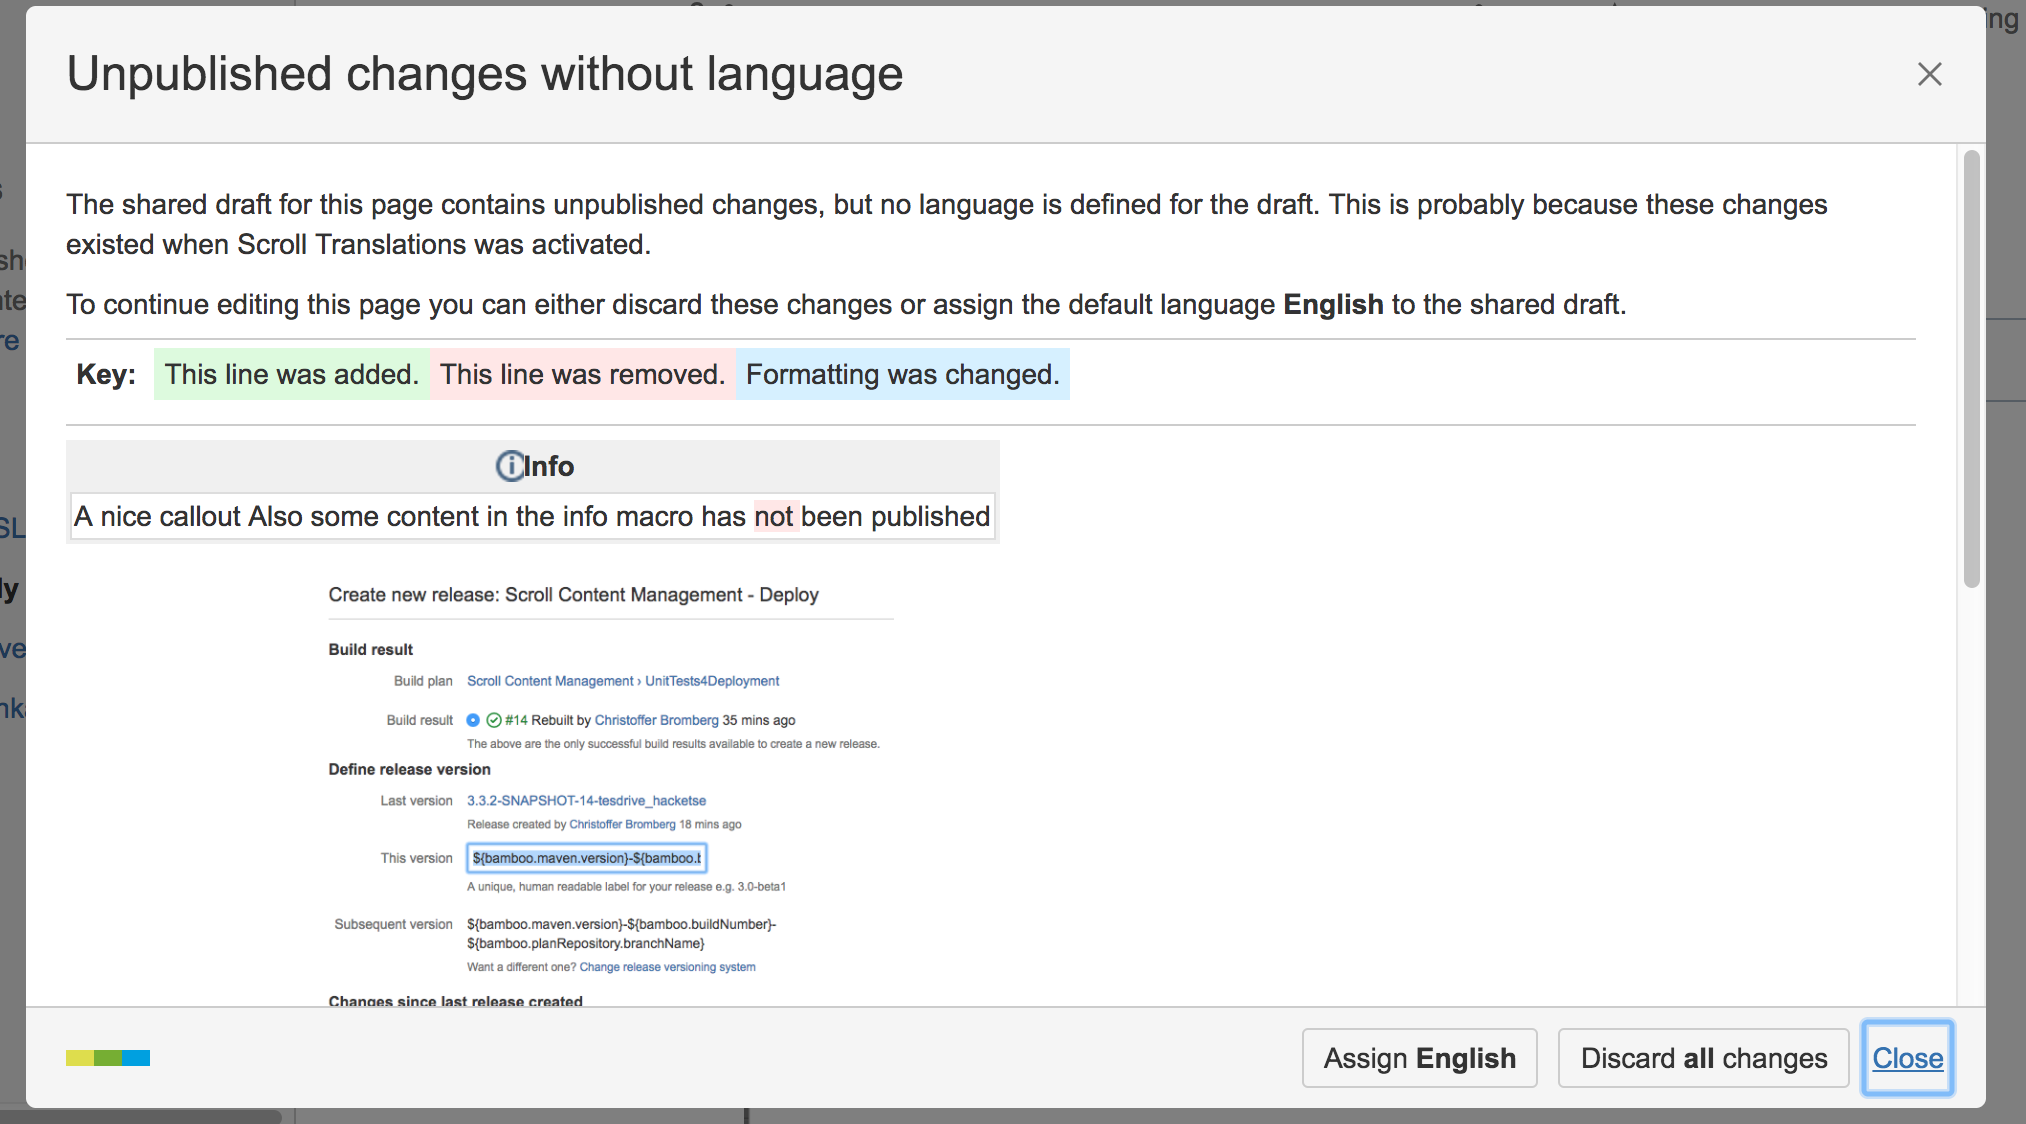Click the yellow-green-blue color bar
Image resolution: width=2026 pixels, height=1124 pixels.
108,1058
